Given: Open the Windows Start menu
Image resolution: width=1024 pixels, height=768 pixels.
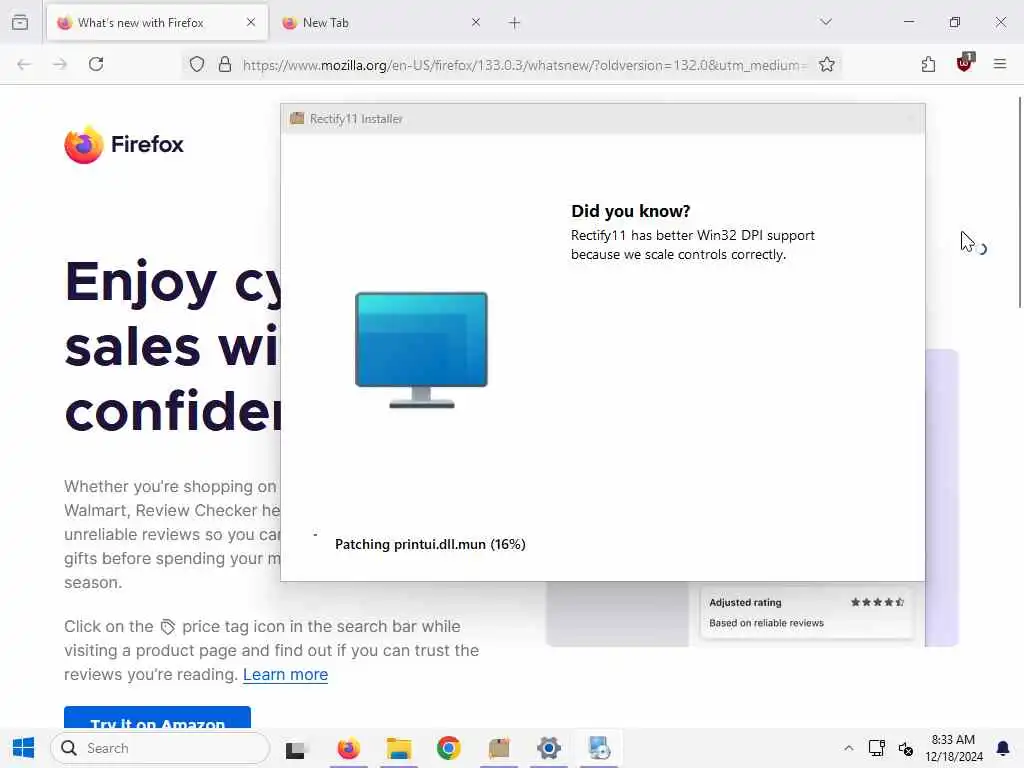Looking at the screenshot, I should pos(24,748).
